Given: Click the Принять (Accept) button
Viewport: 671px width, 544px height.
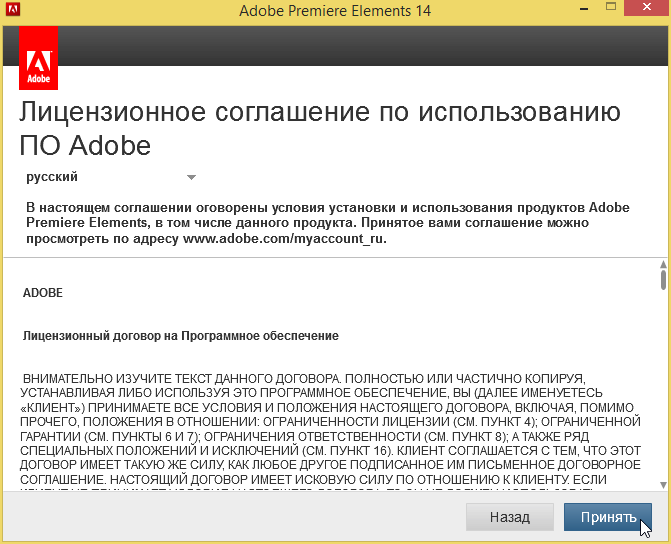Looking at the screenshot, I should point(608,517).
